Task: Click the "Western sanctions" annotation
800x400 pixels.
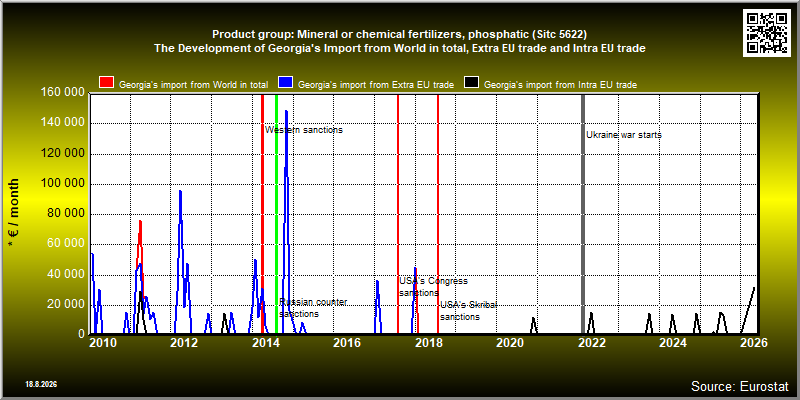Action: click(304, 130)
